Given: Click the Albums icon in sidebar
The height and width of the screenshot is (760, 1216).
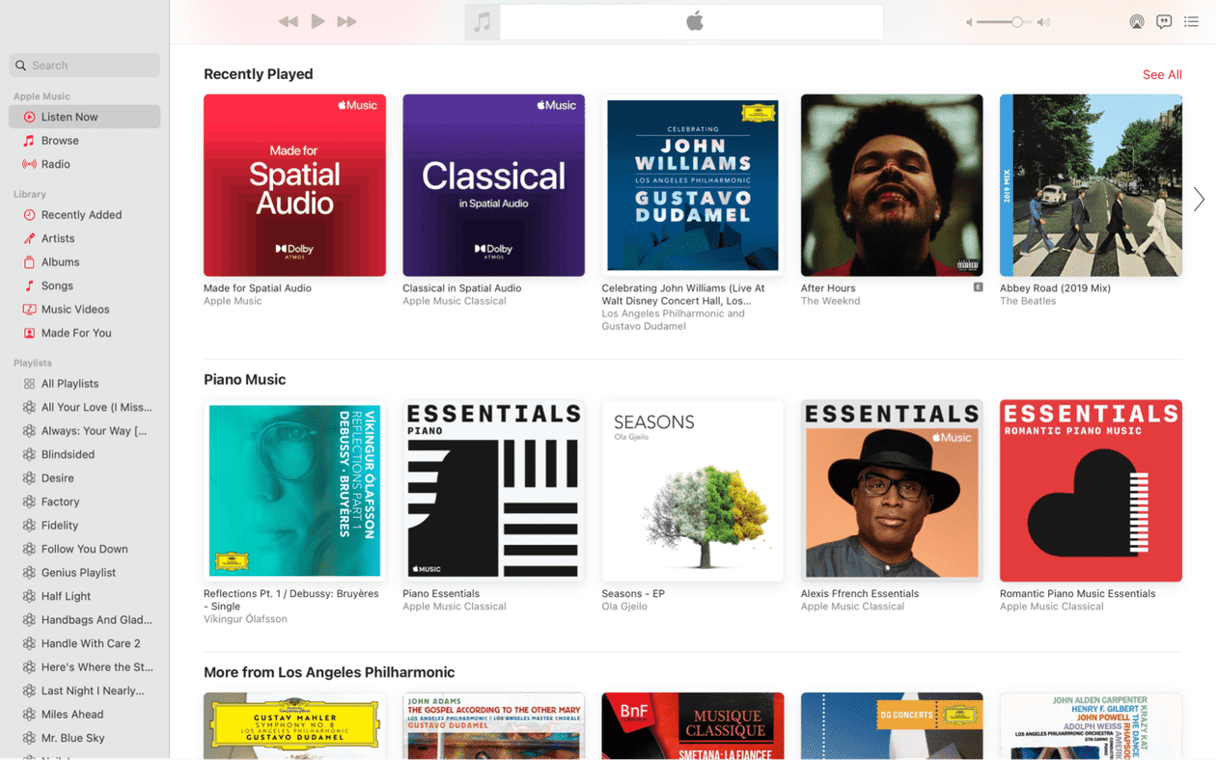Looking at the screenshot, I should [29, 262].
